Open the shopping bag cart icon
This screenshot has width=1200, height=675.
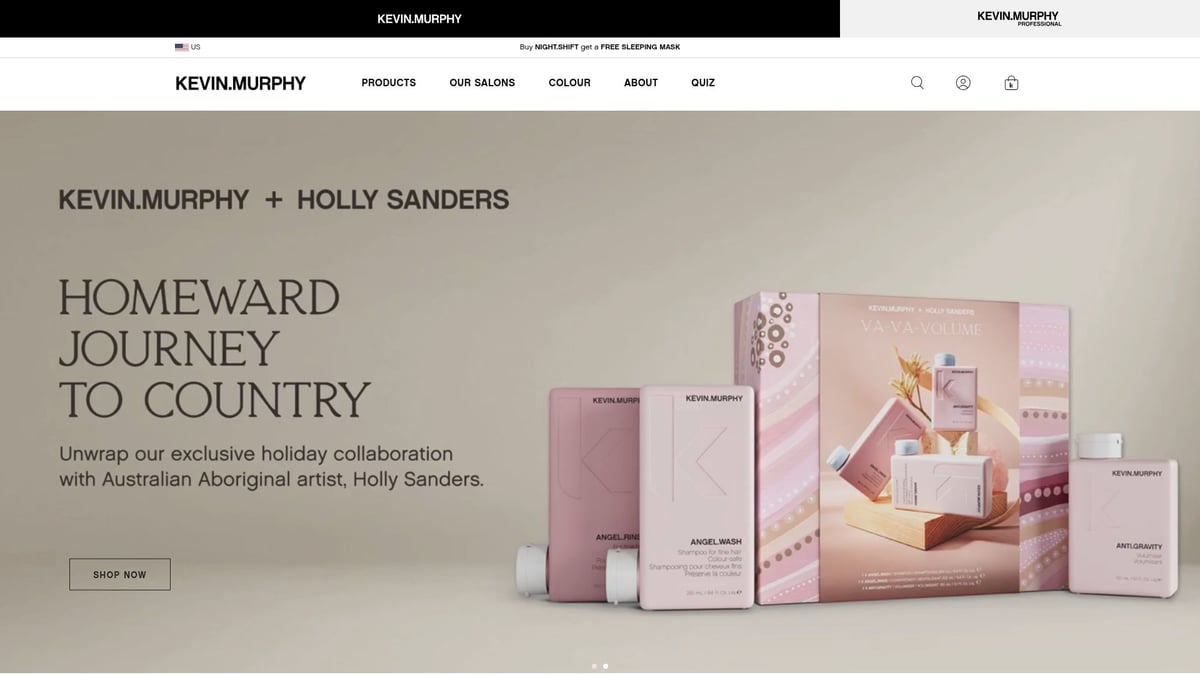click(1011, 83)
